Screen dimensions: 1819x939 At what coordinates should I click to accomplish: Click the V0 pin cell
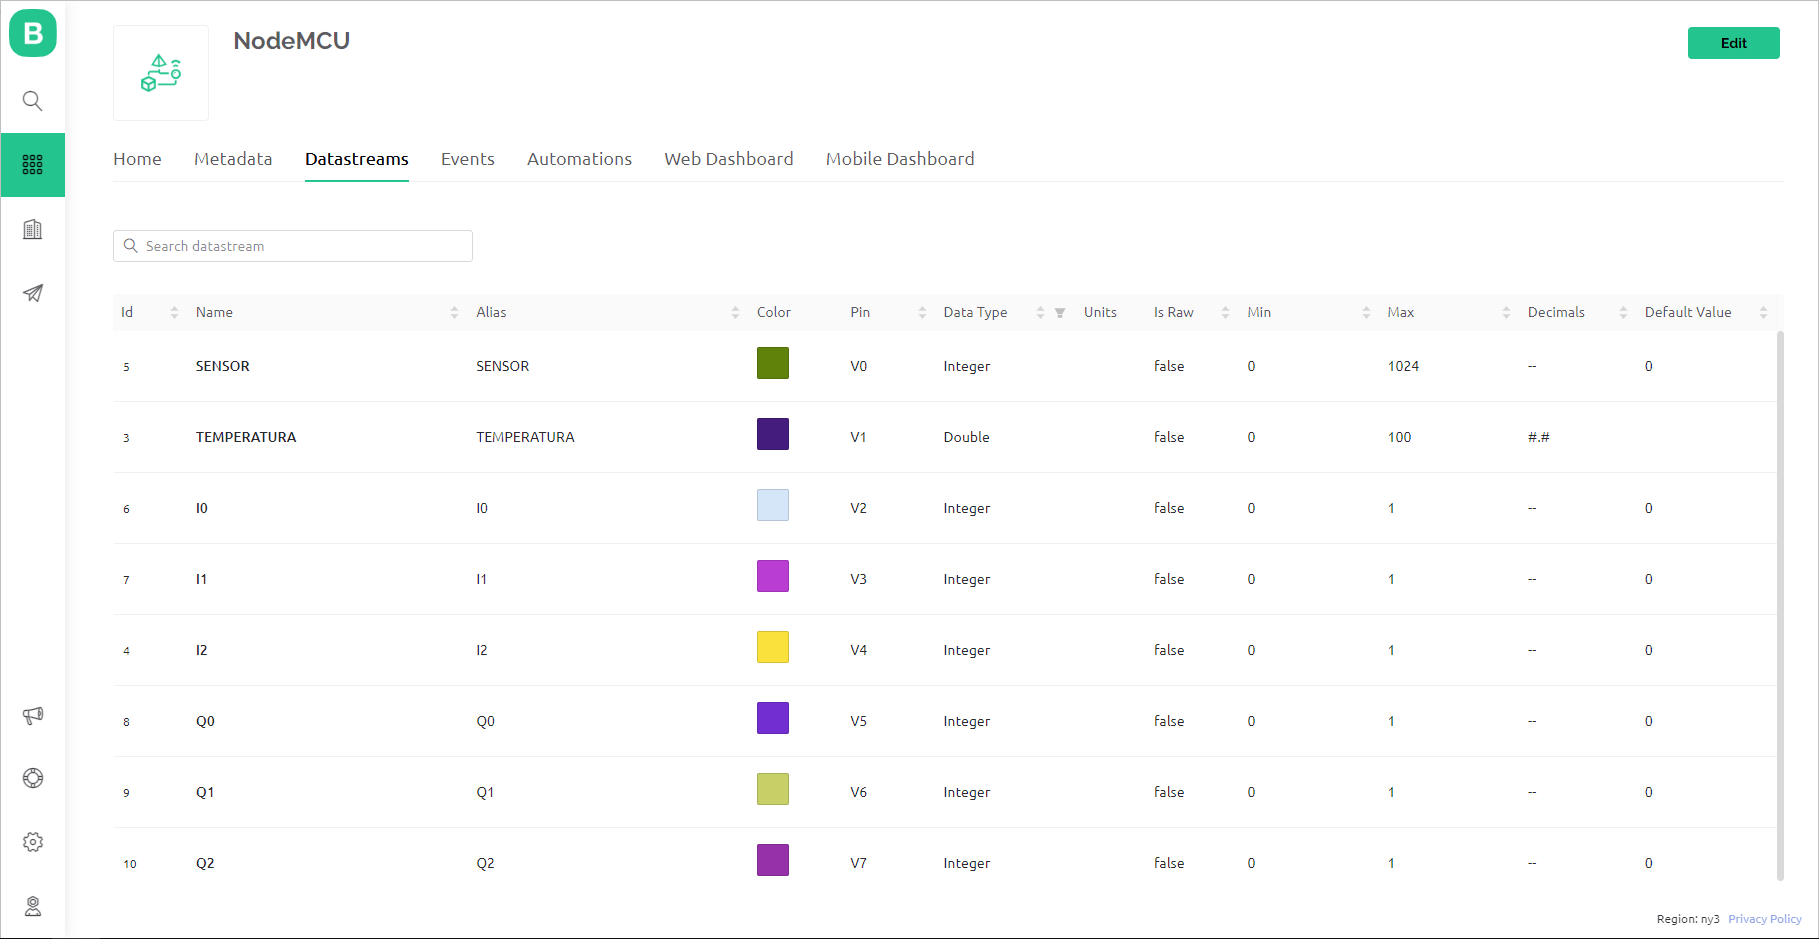click(x=859, y=366)
